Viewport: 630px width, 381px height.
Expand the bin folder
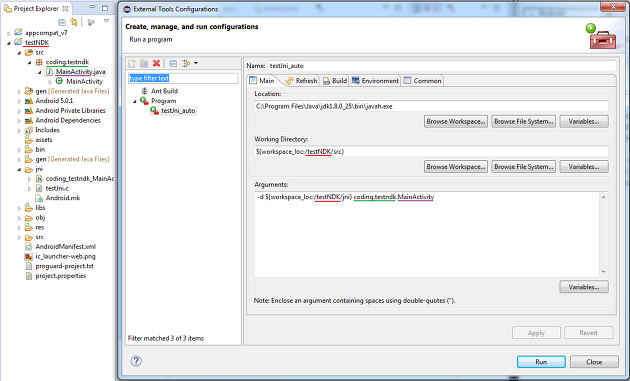point(19,150)
